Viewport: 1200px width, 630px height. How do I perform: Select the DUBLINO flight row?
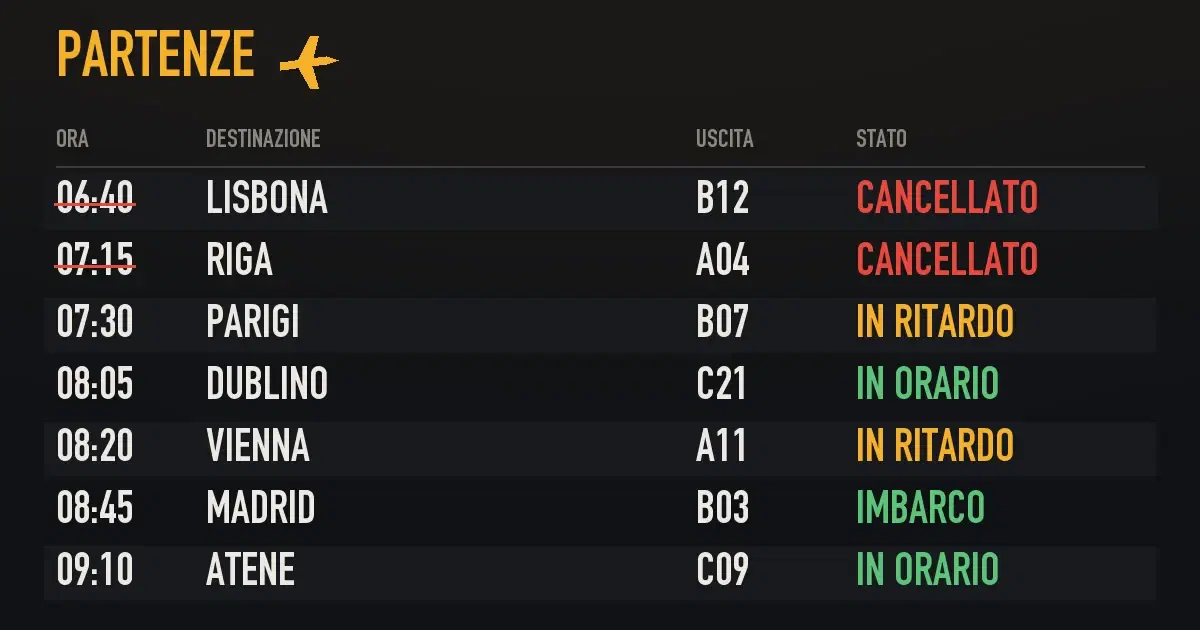click(x=600, y=384)
